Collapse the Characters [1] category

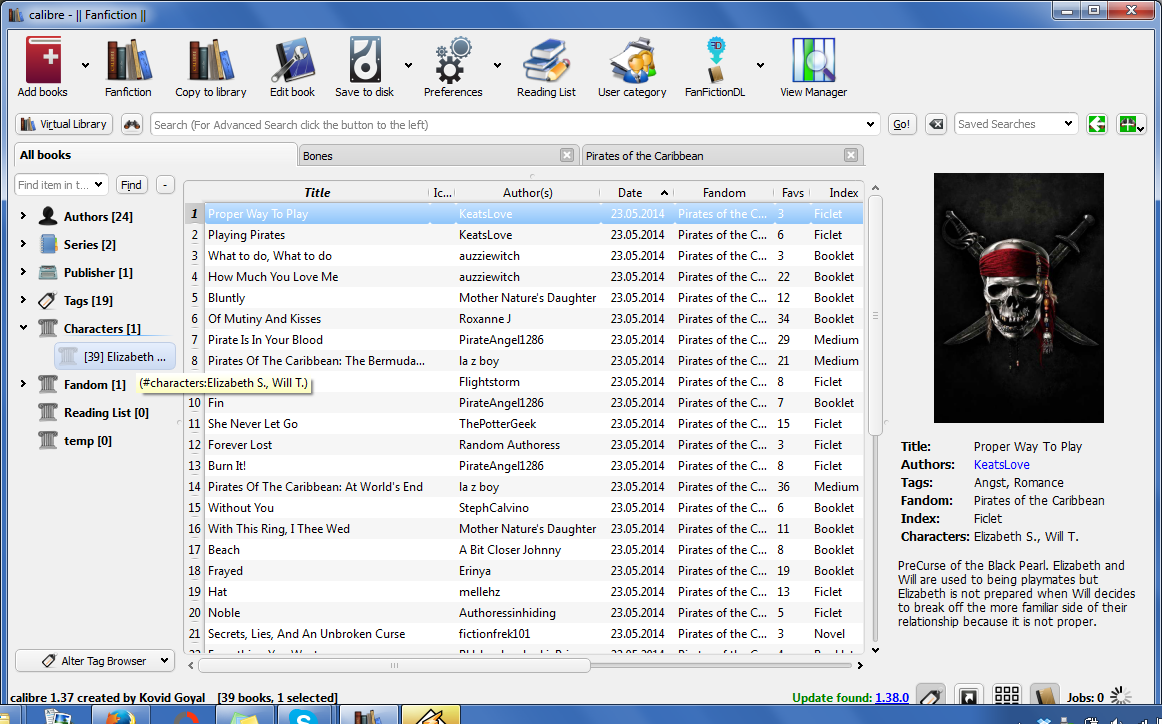[23, 328]
